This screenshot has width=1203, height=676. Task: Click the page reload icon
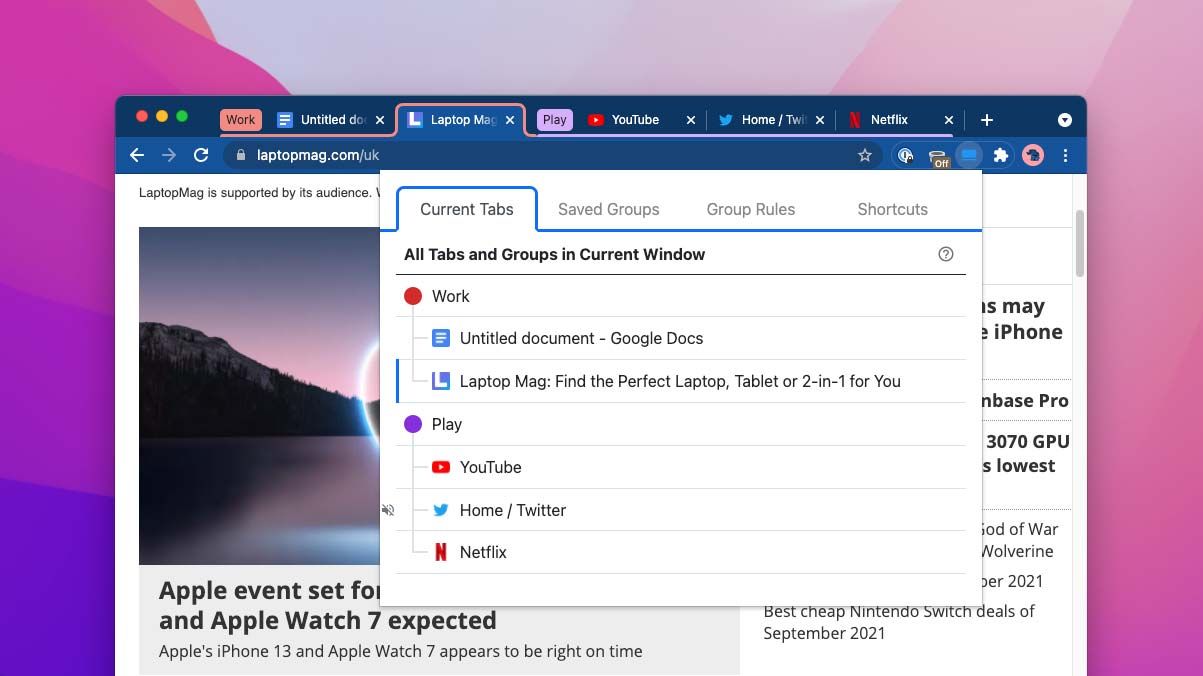coord(201,155)
